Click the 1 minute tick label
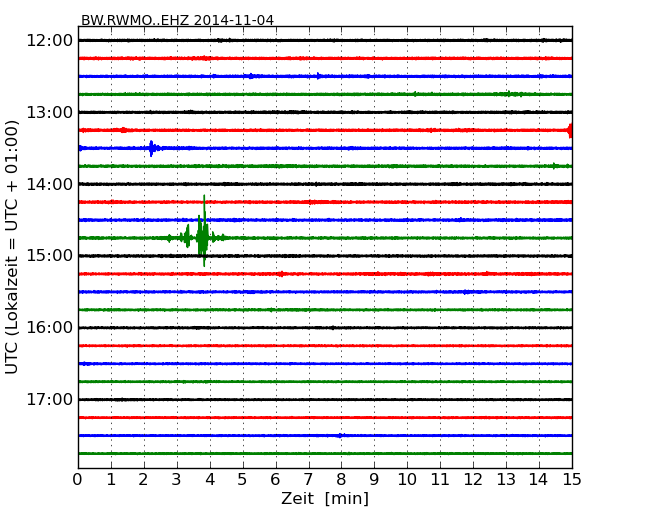The height and width of the screenshot is (520, 650). (x=111, y=480)
